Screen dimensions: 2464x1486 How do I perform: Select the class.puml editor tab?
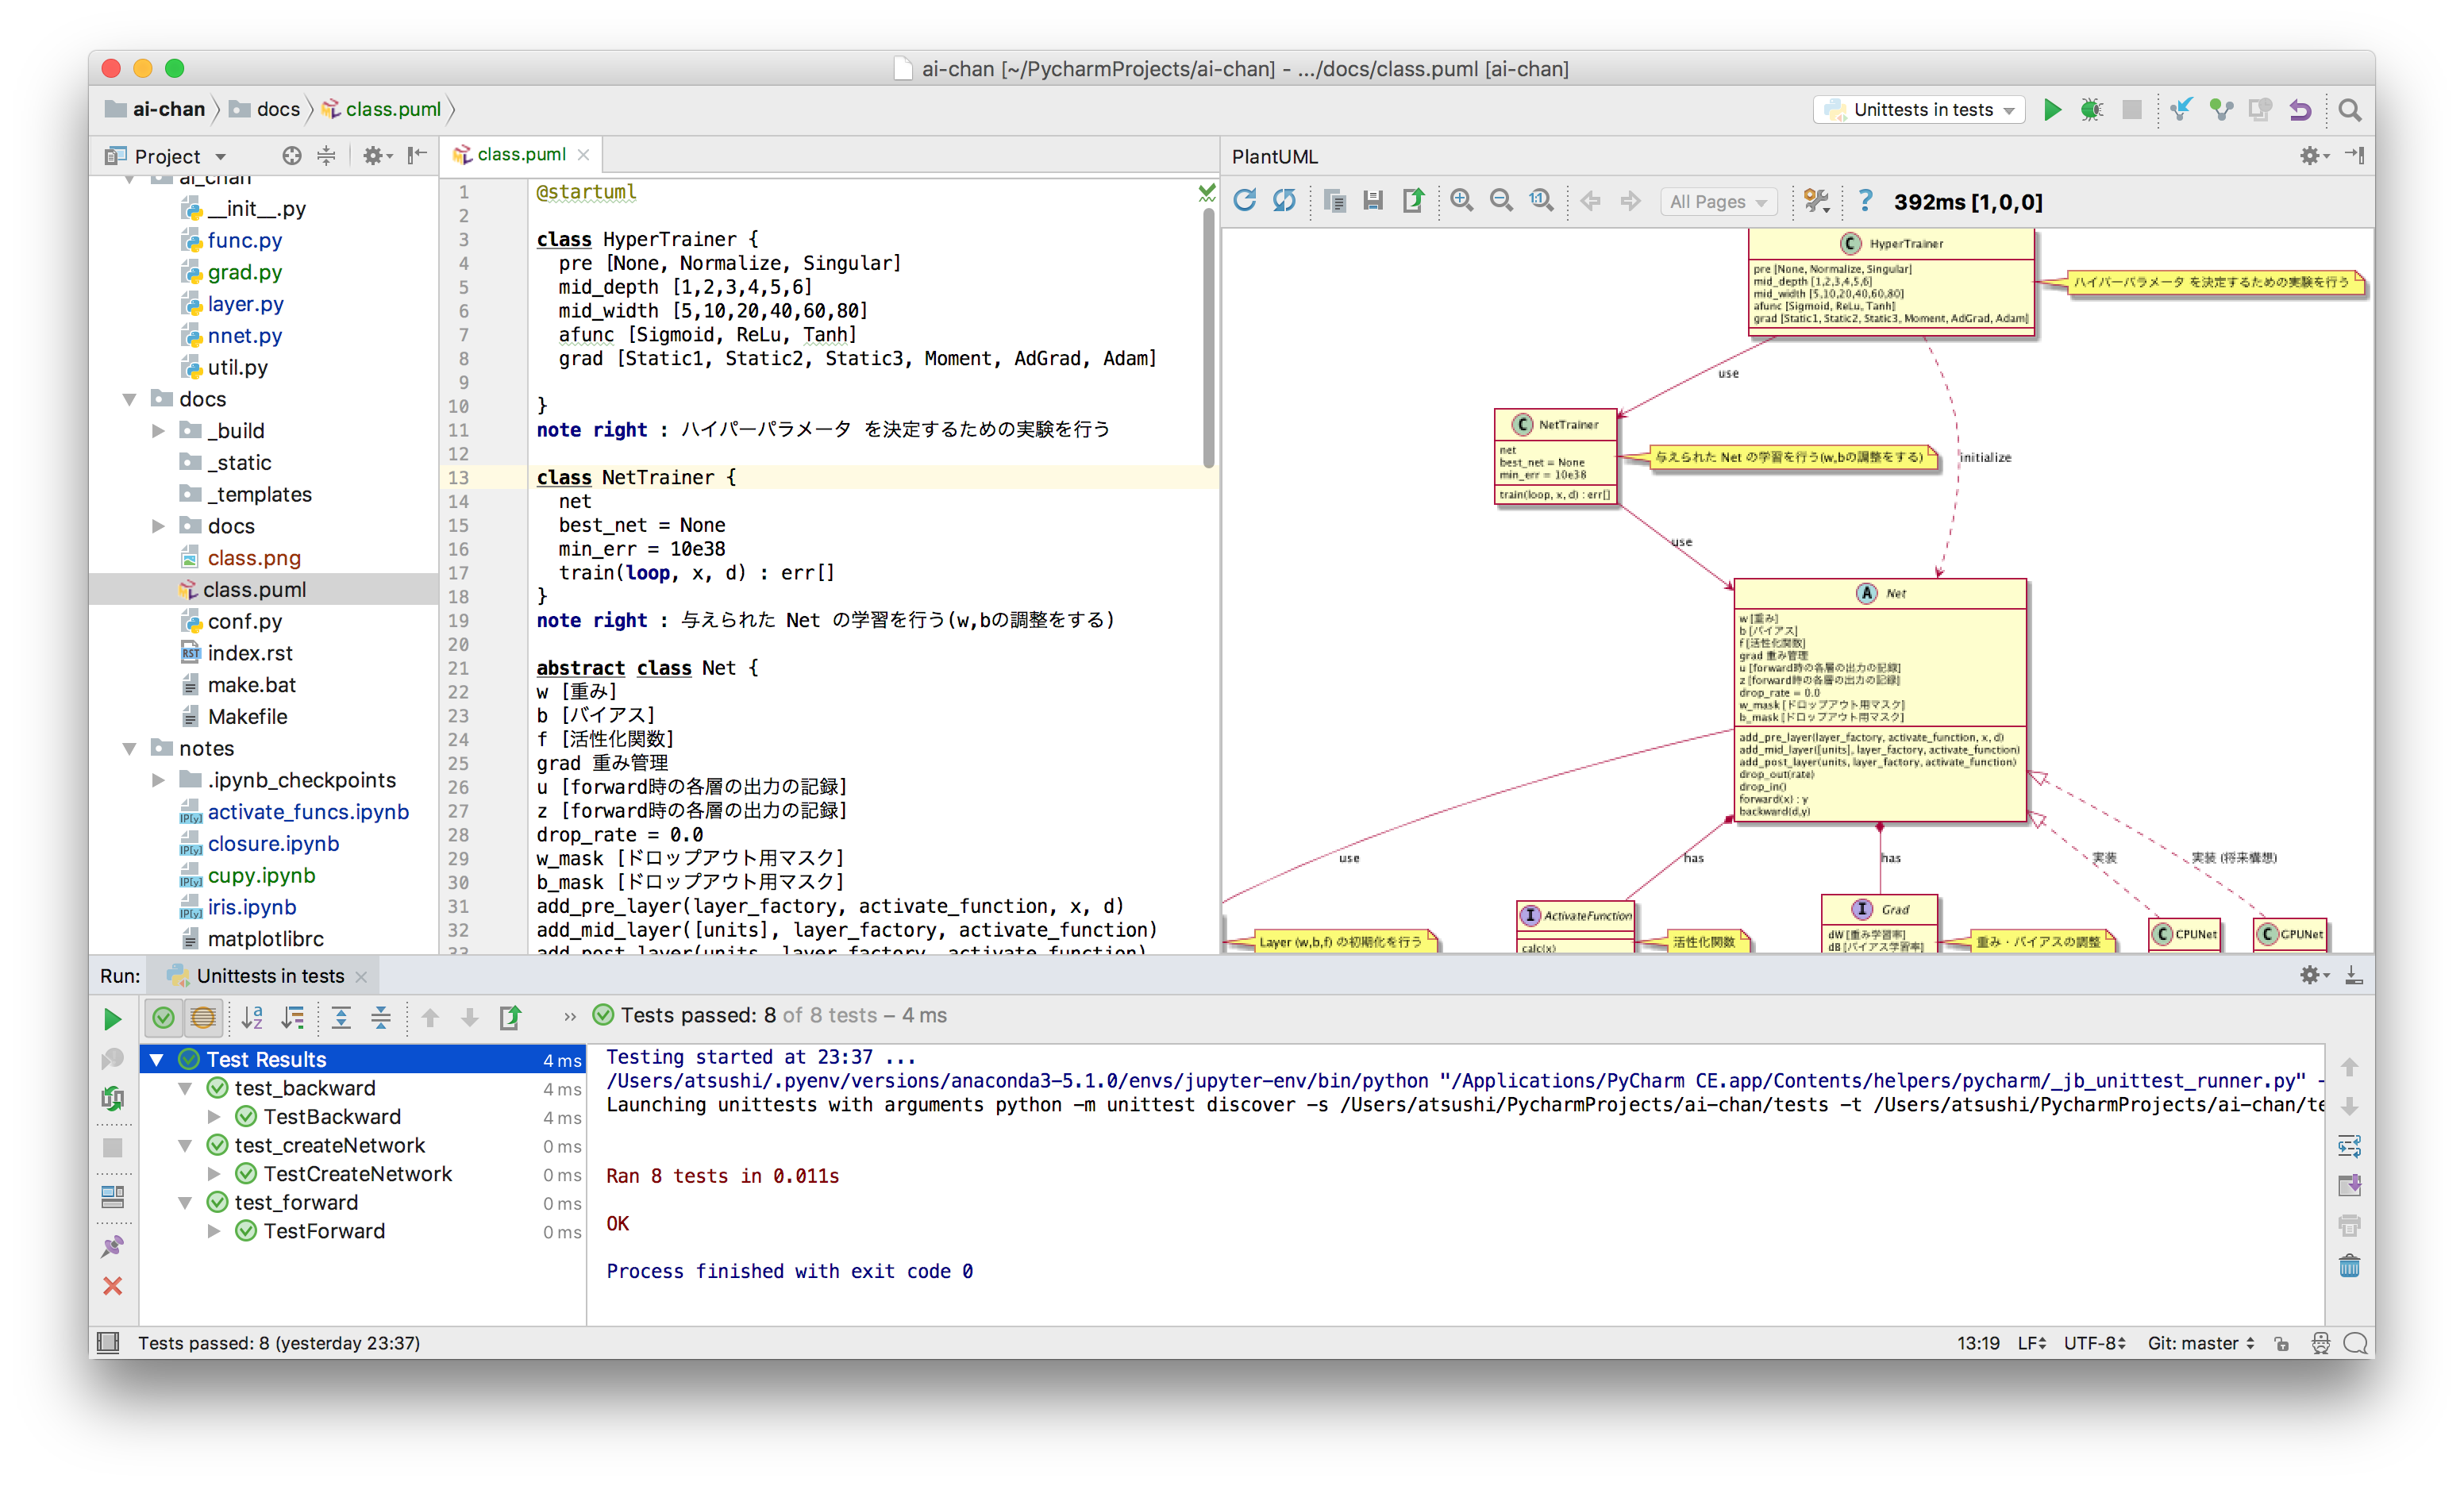(x=520, y=155)
